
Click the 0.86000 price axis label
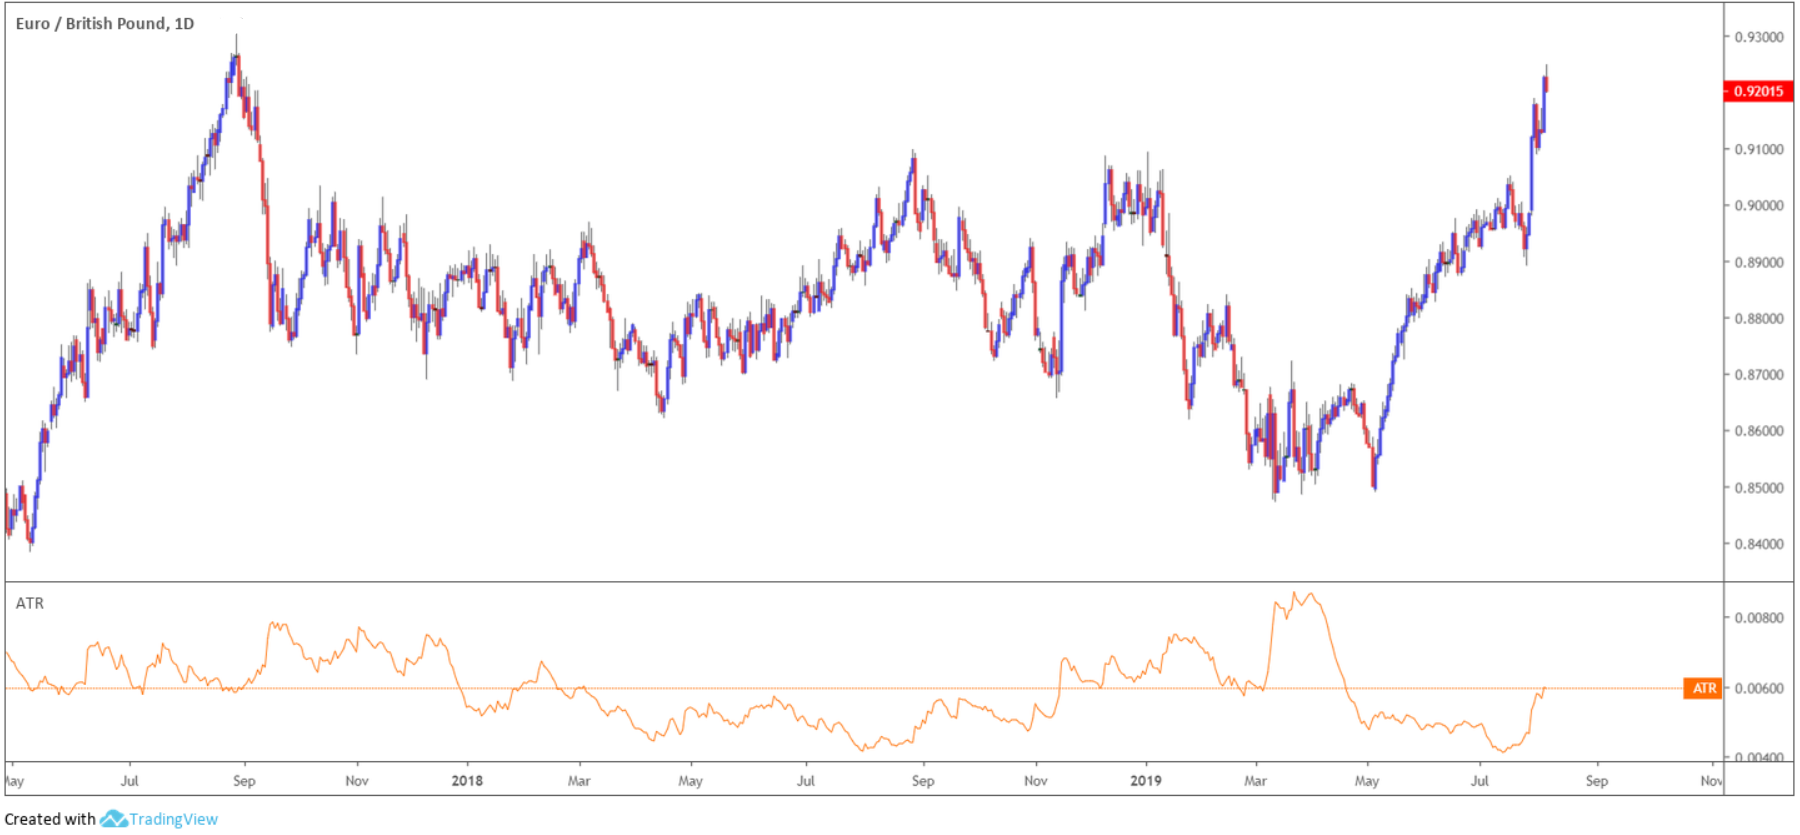click(x=1759, y=431)
